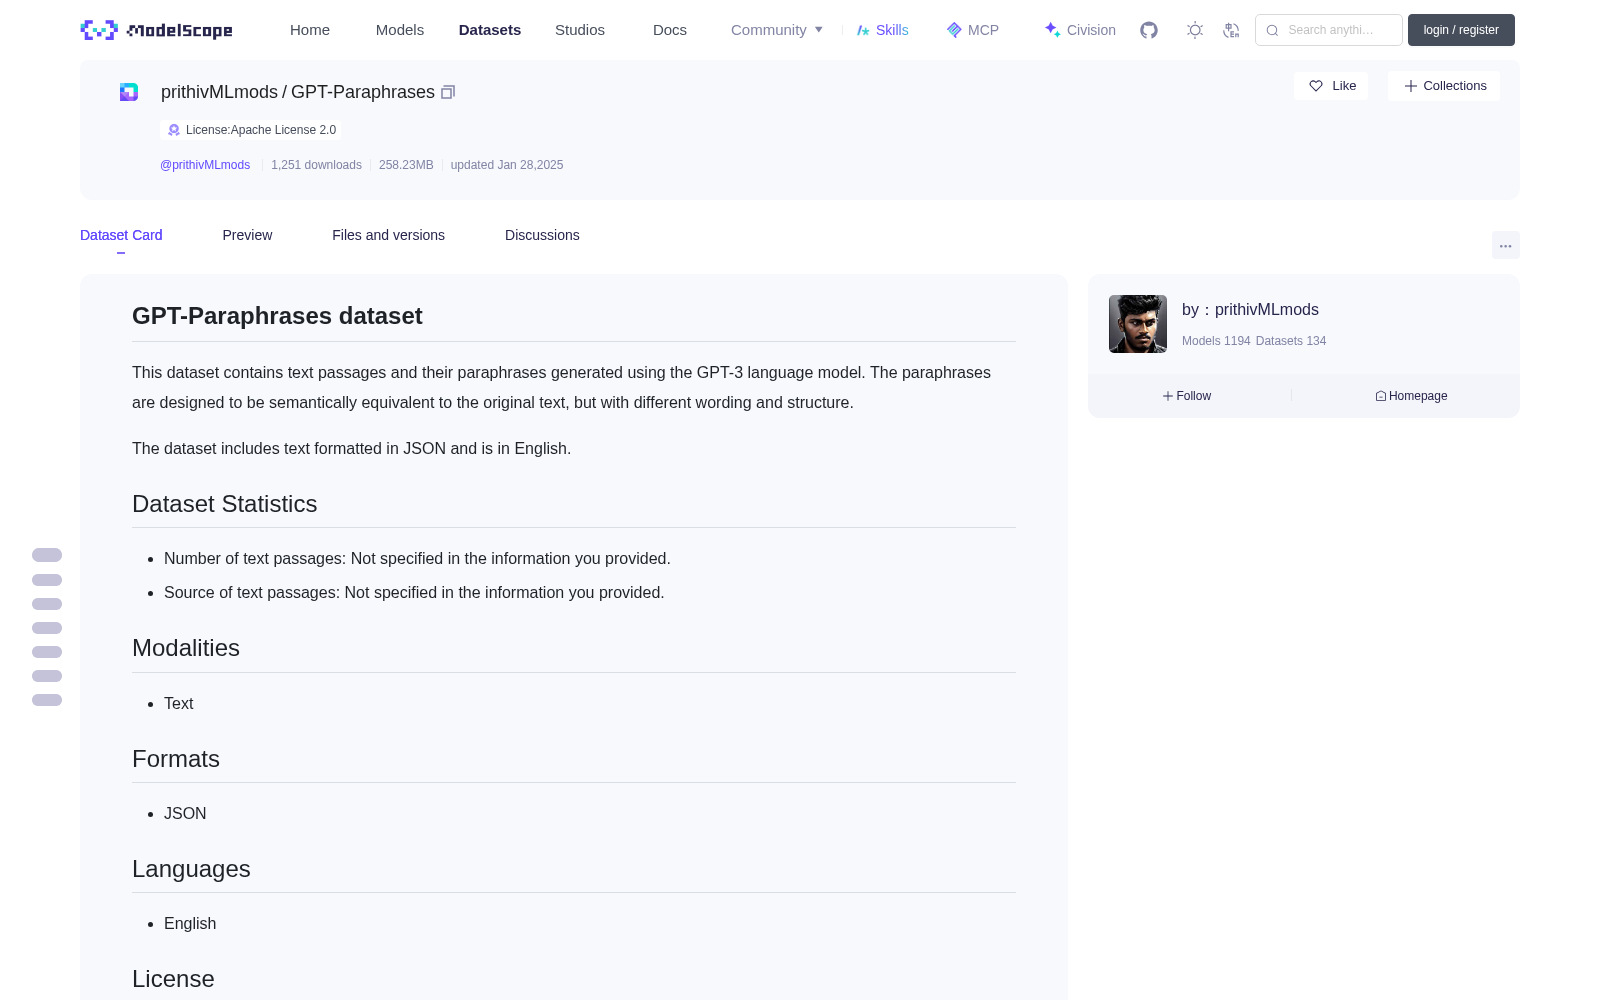Screen dimensions: 1600x1000
Task: Click the 258.23MB size text
Action: (x=406, y=165)
